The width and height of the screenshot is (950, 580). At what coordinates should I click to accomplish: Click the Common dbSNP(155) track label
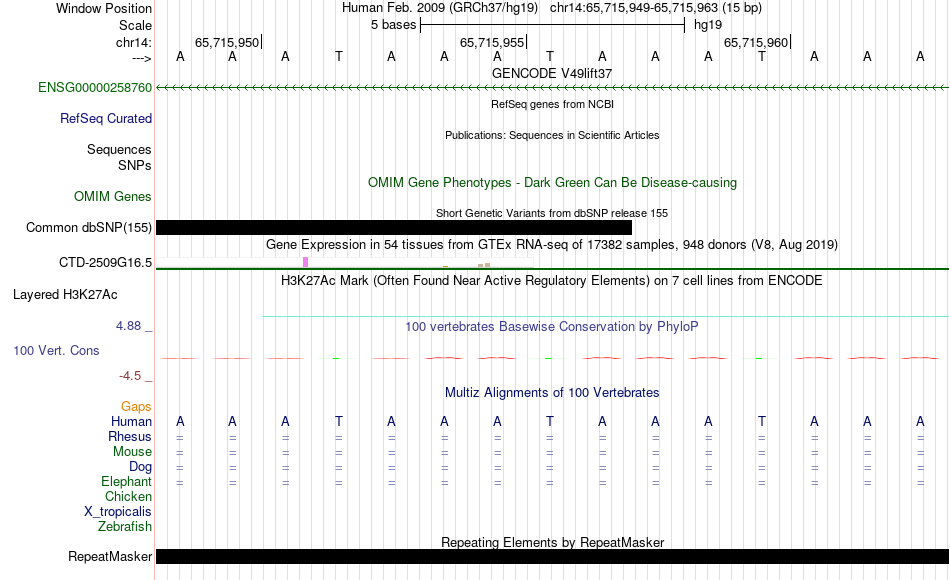[x=89, y=227]
